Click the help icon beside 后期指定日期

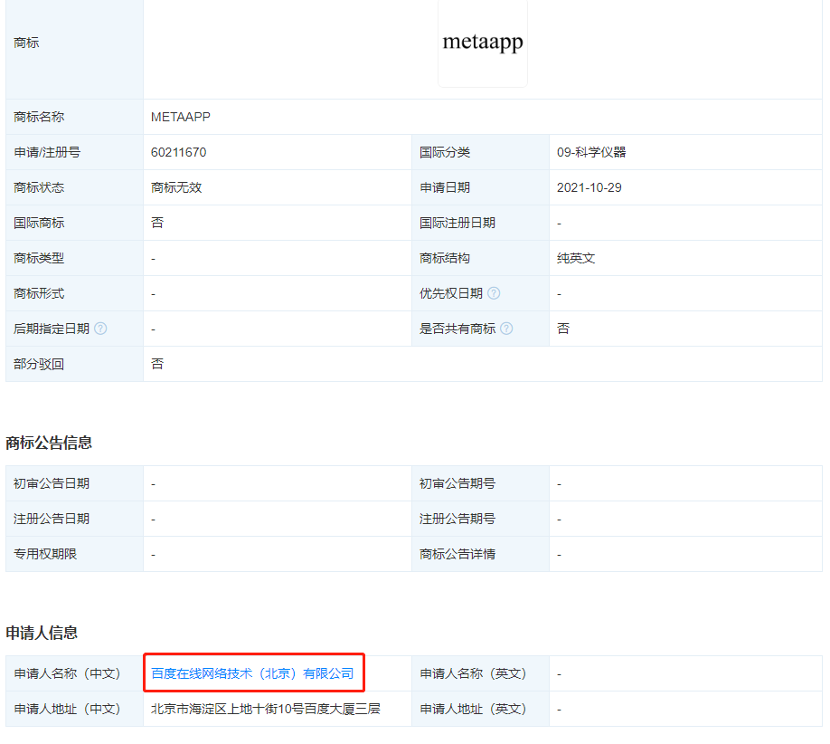pyautogui.click(x=101, y=329)
